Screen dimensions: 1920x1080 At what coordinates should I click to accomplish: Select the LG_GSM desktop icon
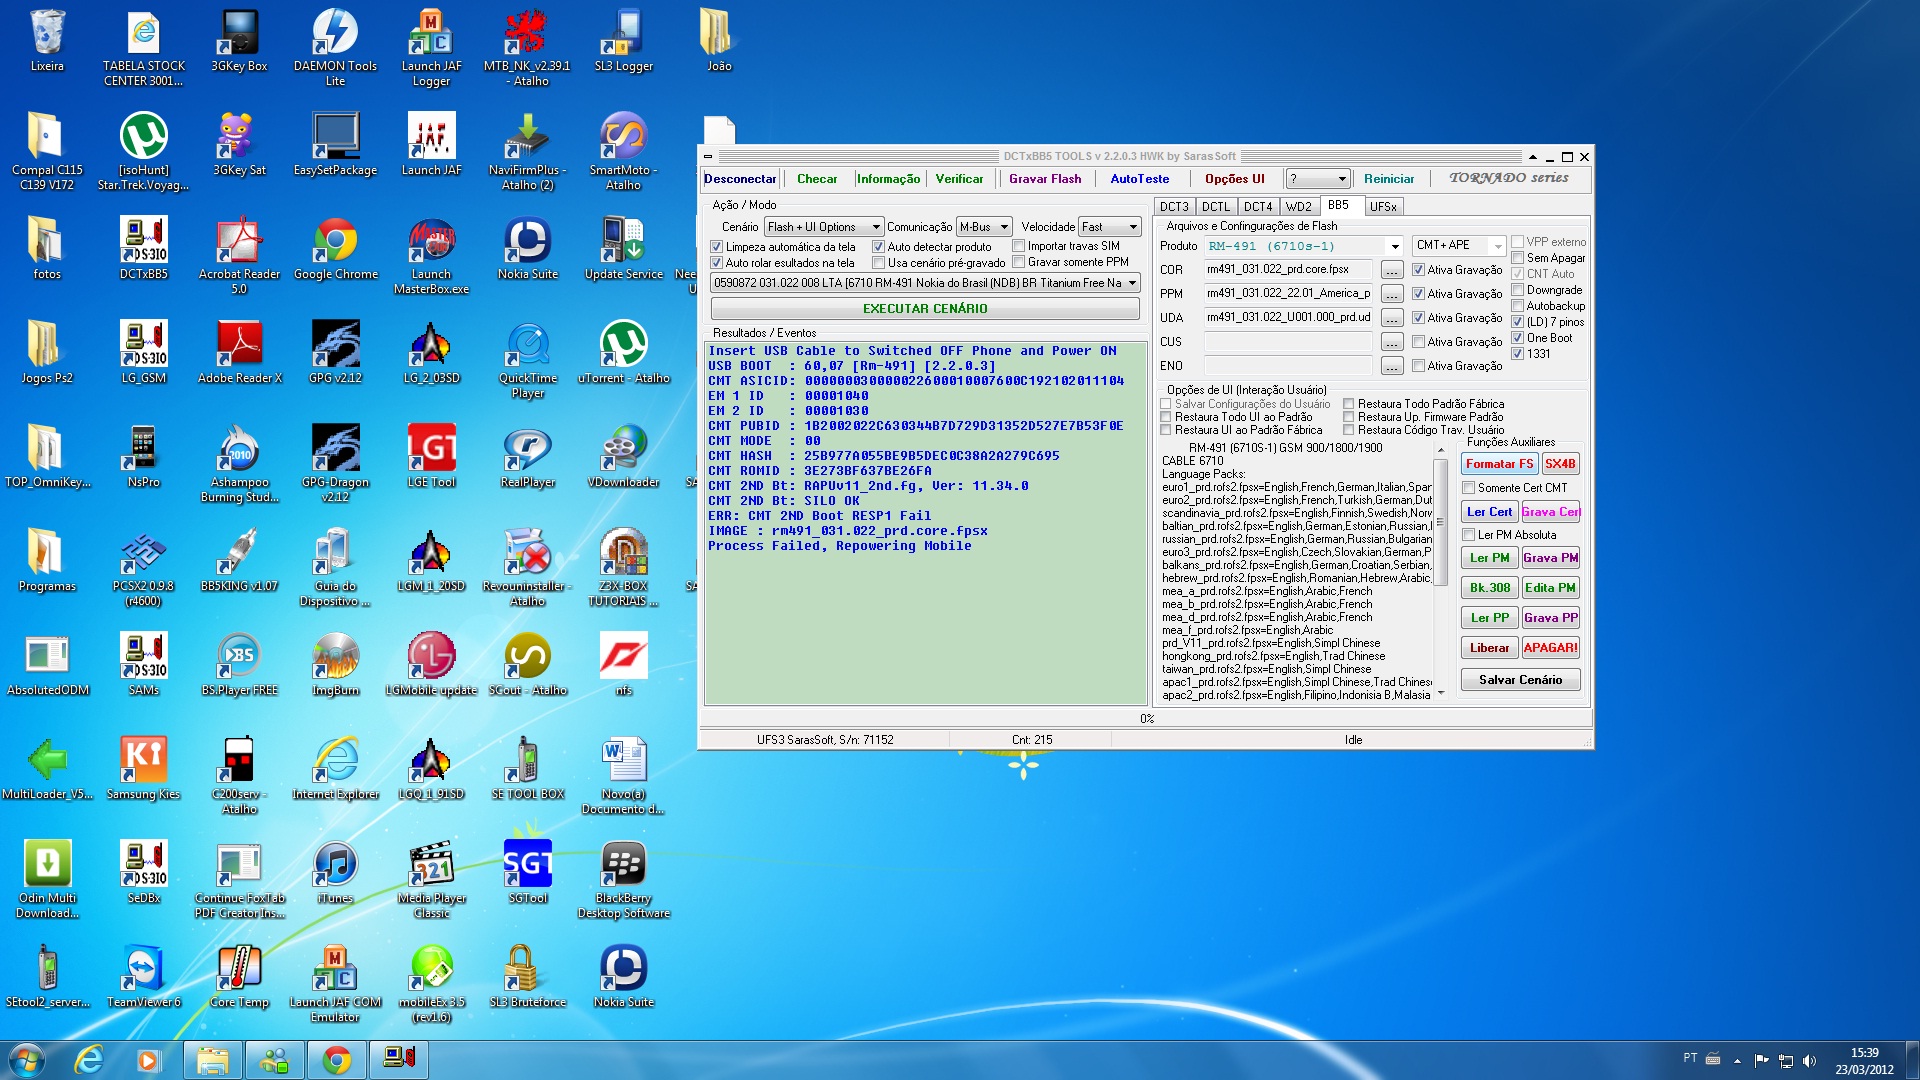[143, 353]
